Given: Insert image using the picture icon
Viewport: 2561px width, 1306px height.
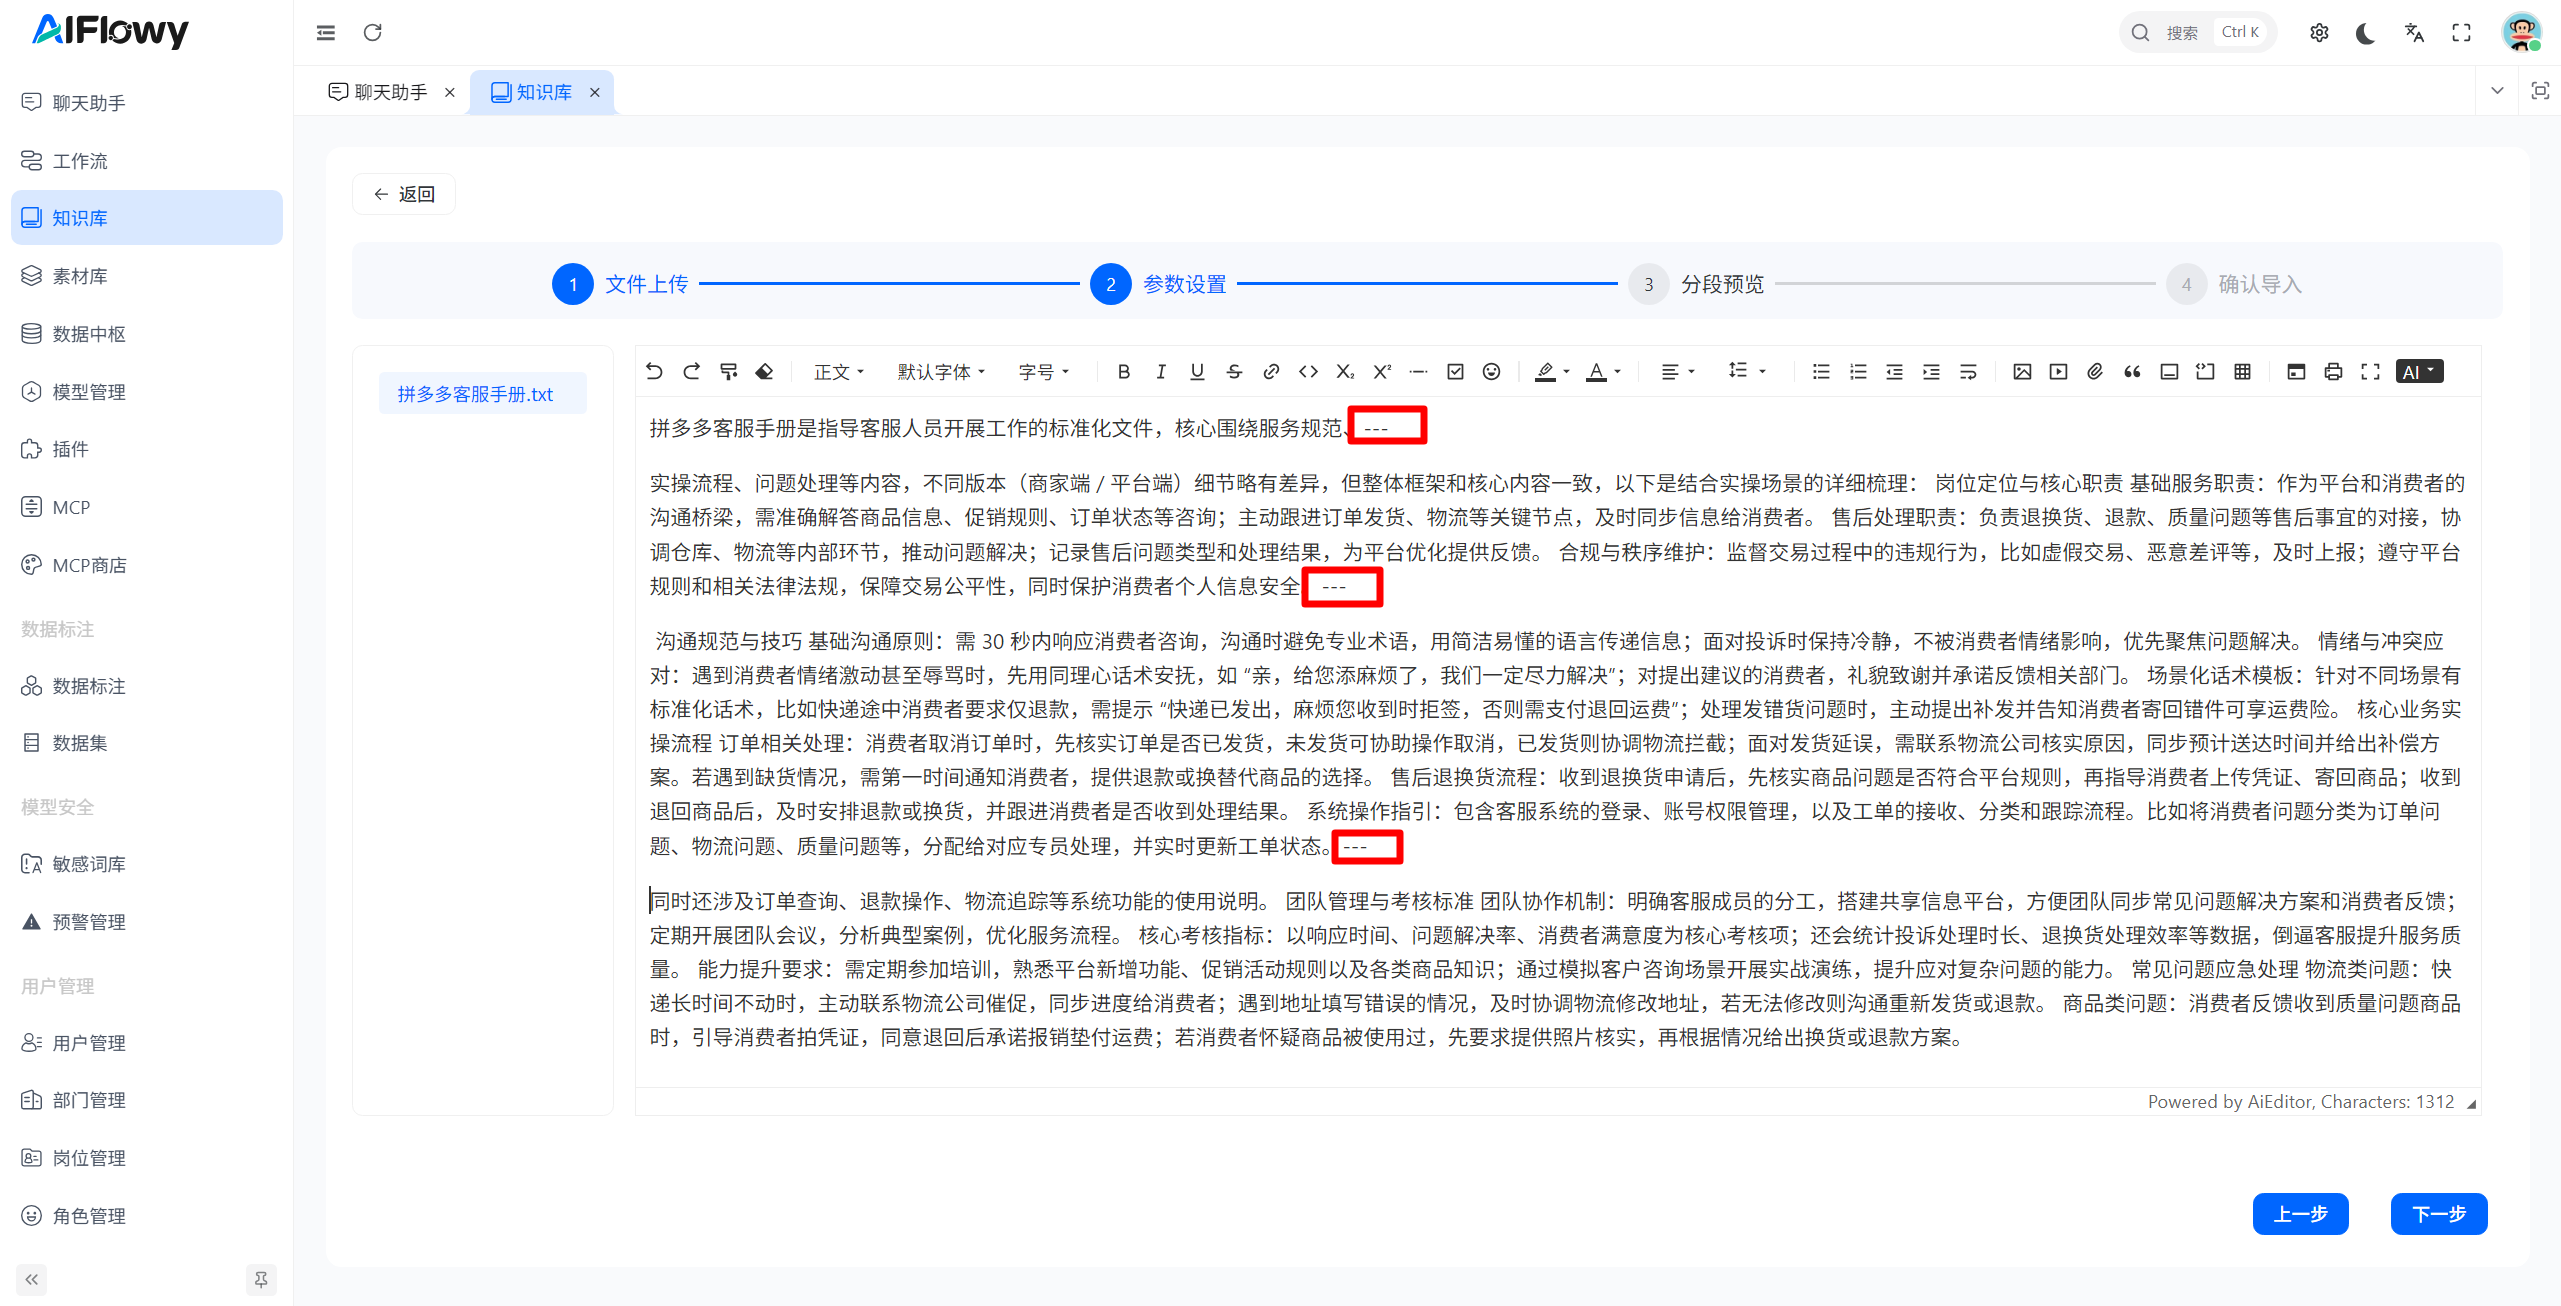Looking at the screenshot, I should click(2021, 371).
